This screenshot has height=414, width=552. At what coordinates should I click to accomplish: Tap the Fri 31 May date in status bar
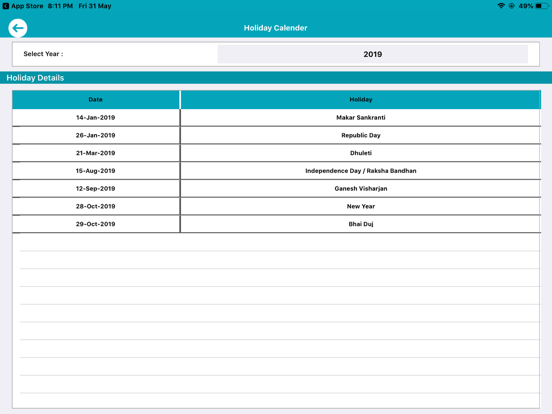pos(95,6)
